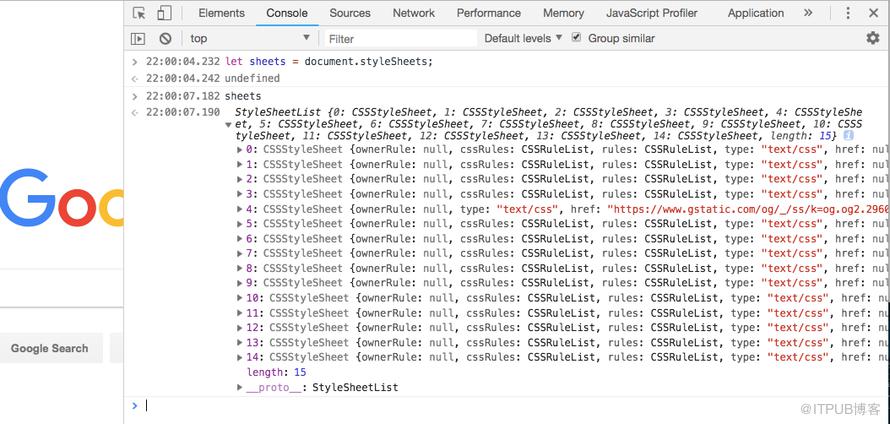
Task: Toggle the Group similar checkbox
Action: point(577,37)
